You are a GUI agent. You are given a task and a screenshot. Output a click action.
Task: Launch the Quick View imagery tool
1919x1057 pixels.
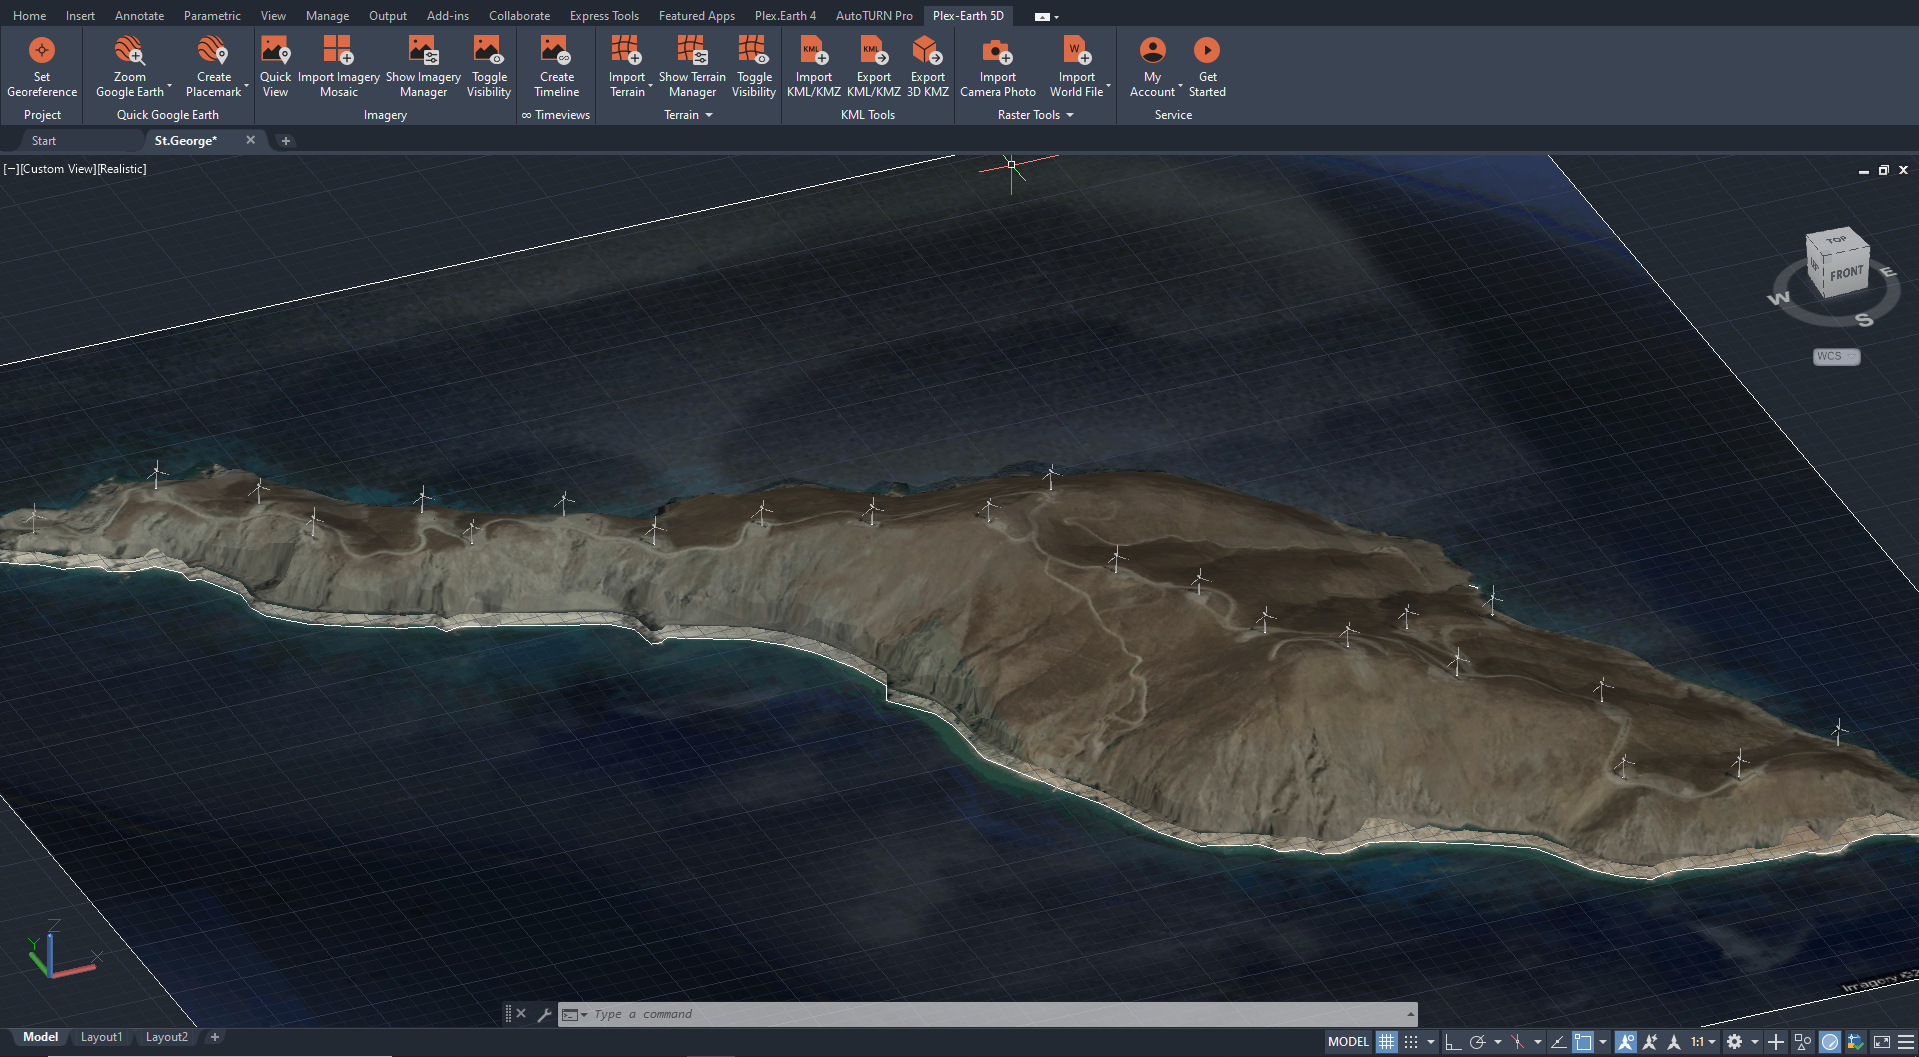[x=275, y=66]
